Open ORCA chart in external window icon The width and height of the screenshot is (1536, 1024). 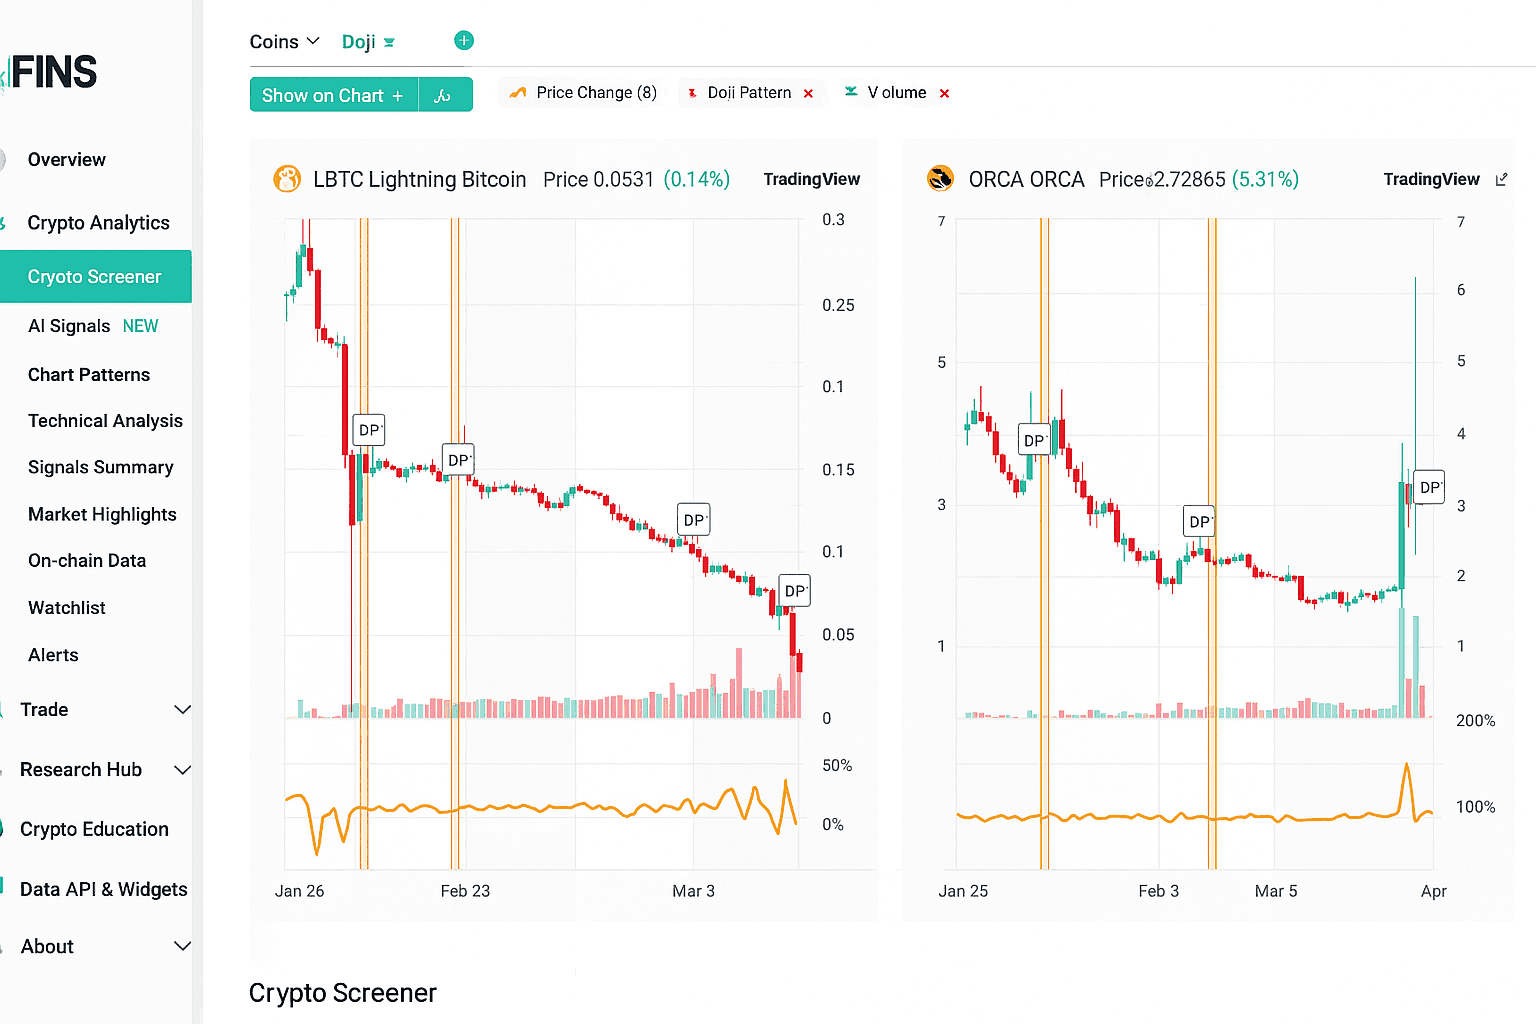[x=1501, y=180]
